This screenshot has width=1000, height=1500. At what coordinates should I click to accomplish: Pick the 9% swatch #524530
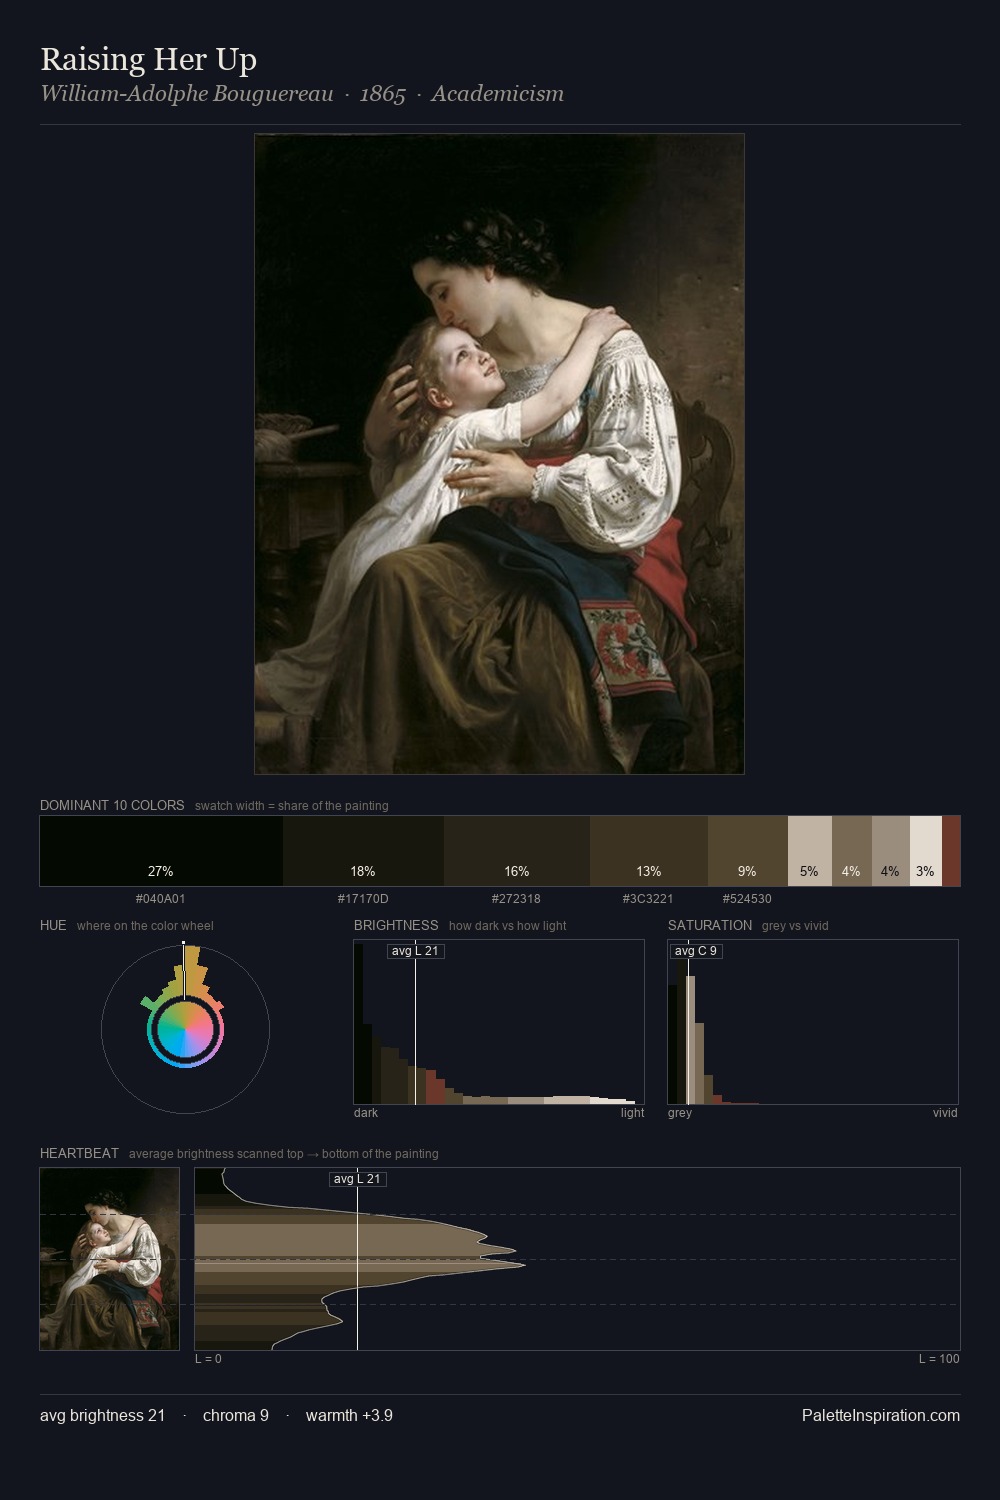(x=748, y=851)
